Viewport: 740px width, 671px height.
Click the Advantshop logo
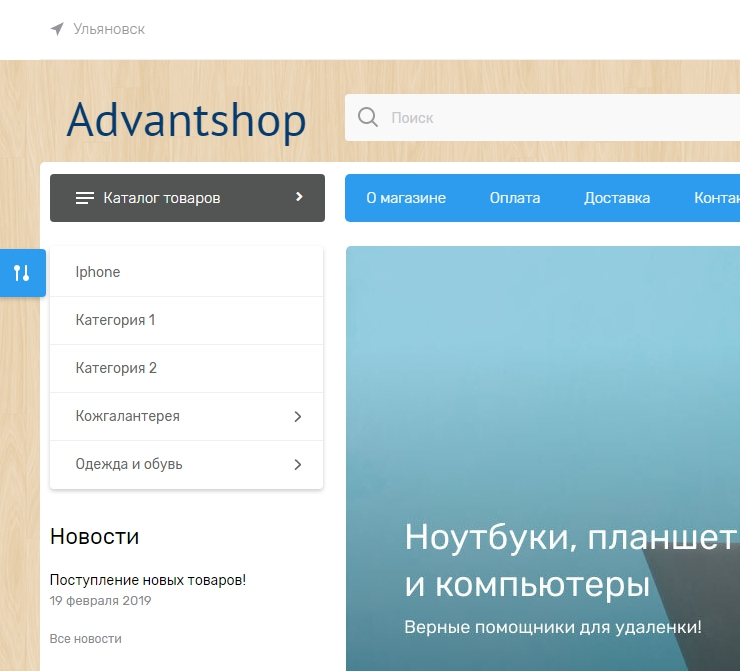[x=186, y=120]
